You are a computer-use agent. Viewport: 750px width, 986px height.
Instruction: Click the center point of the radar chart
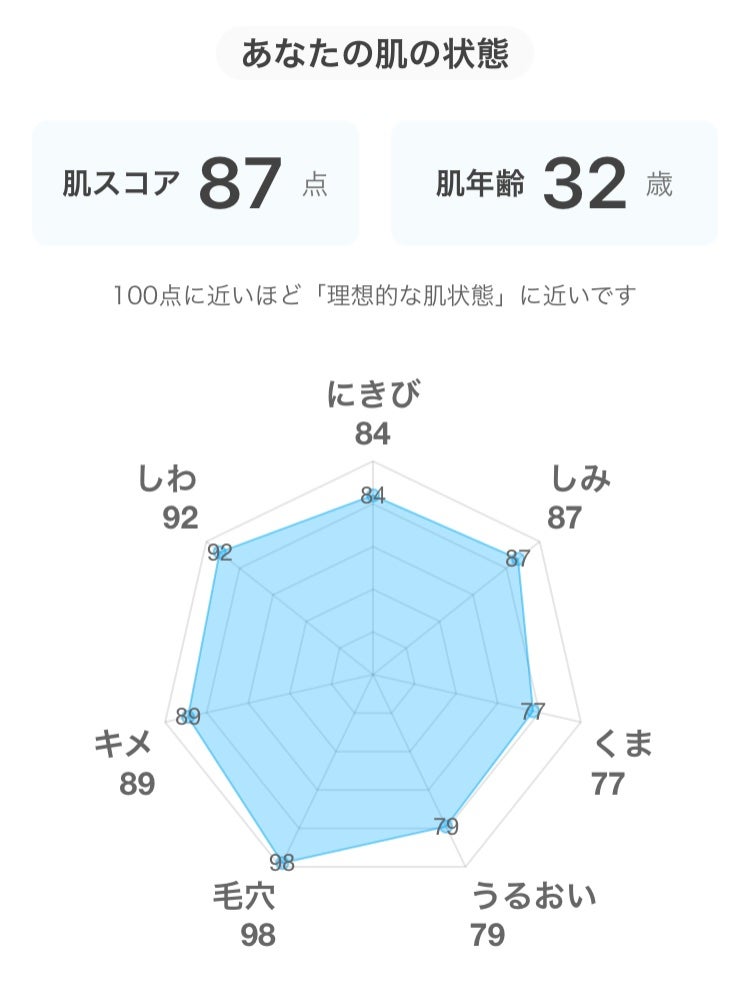coord(373,675)
